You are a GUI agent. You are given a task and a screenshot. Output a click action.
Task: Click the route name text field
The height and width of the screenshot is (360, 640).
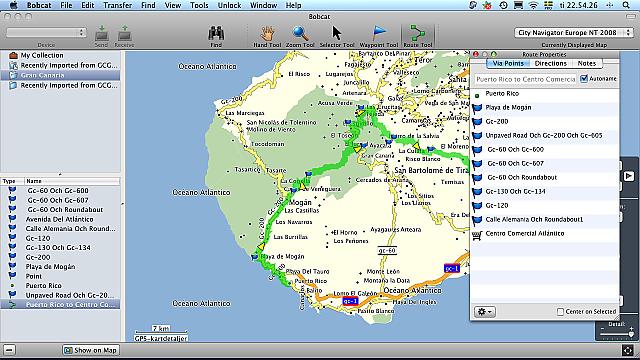525,79
